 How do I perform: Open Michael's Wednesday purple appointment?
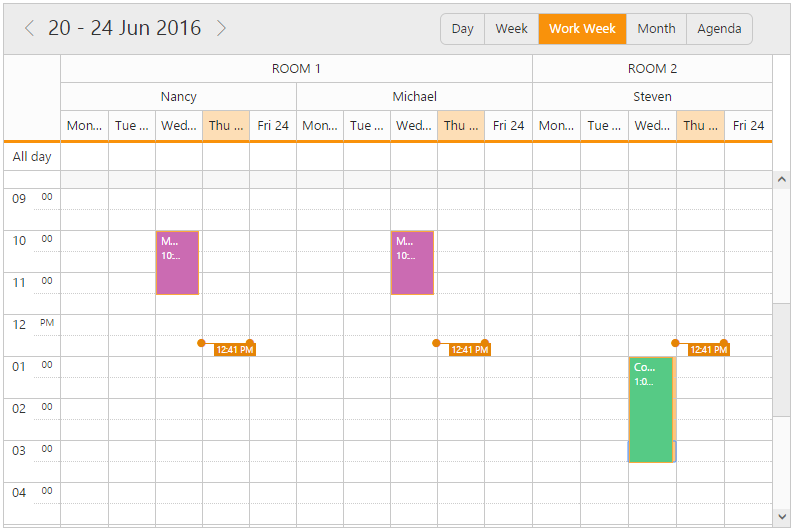tap(412, 263)
